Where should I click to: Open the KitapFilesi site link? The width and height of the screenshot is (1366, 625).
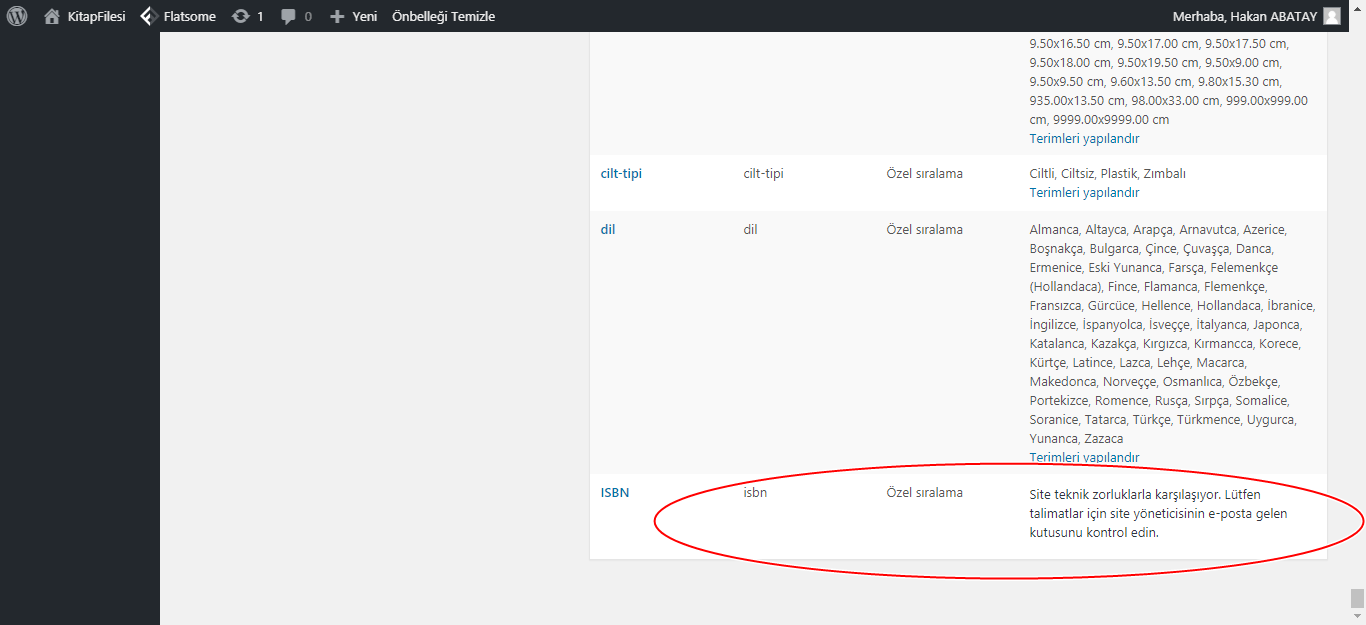coord(96,16)
